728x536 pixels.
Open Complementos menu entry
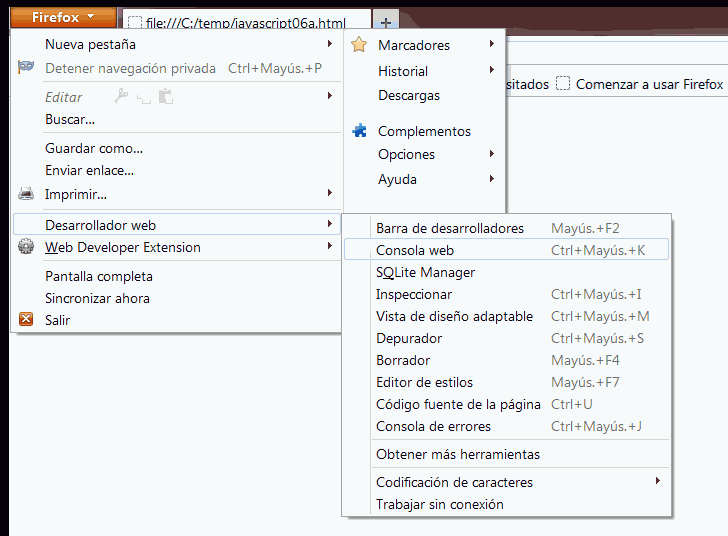click(x=424, y=131)
